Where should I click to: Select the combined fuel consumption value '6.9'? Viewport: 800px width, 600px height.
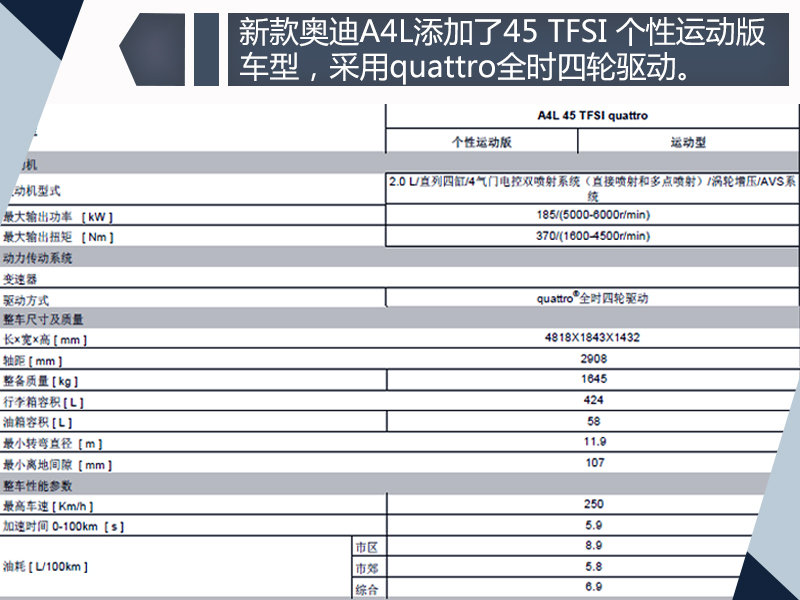(x=594, y=587)
